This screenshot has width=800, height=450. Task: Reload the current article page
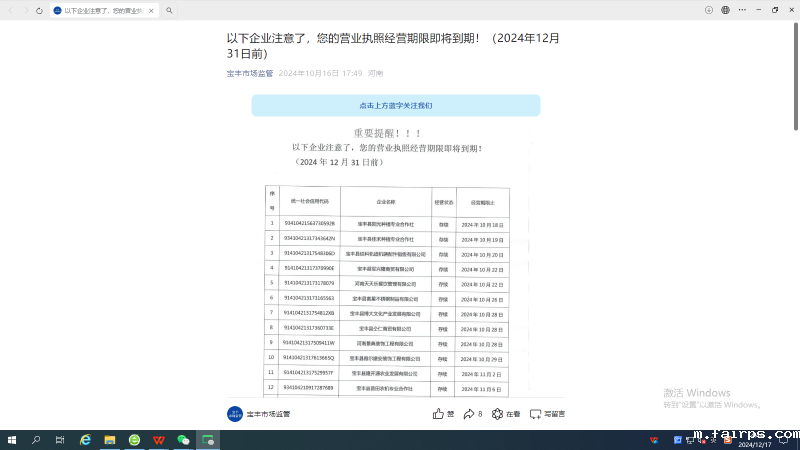[39, 10]
